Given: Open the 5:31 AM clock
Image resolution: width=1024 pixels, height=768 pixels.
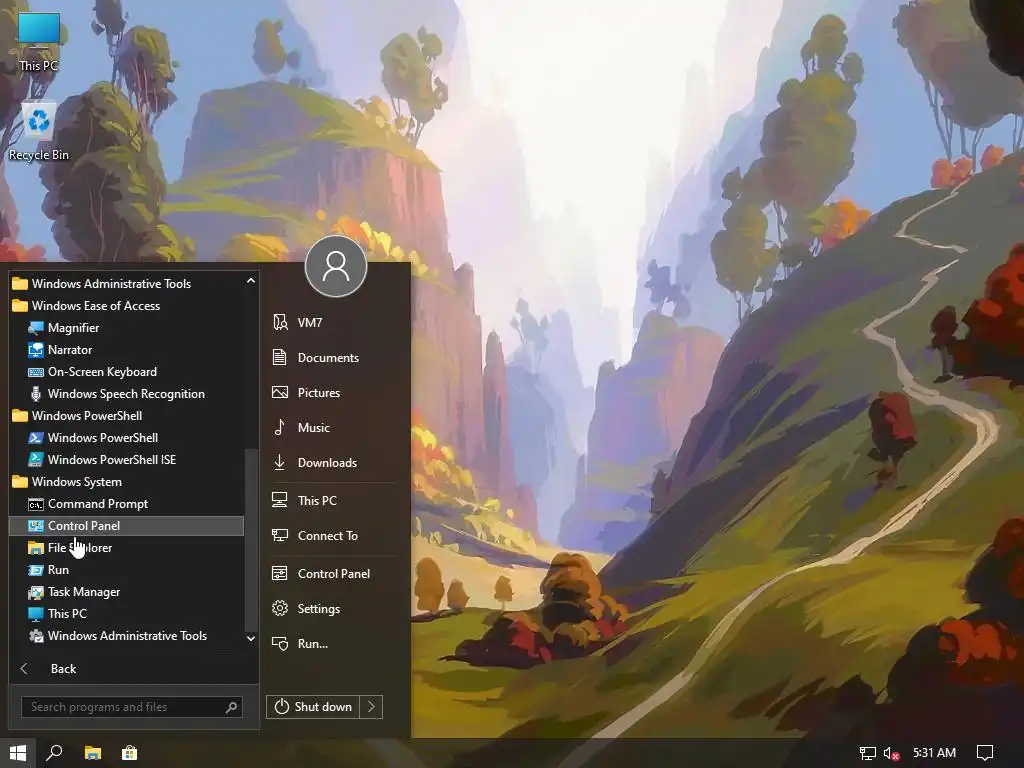Looking at the screenshot, I should click(x=934, y=753).
